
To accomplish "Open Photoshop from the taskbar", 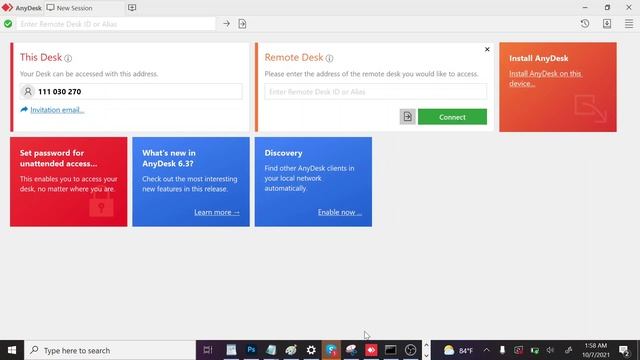I will [251, 350].
